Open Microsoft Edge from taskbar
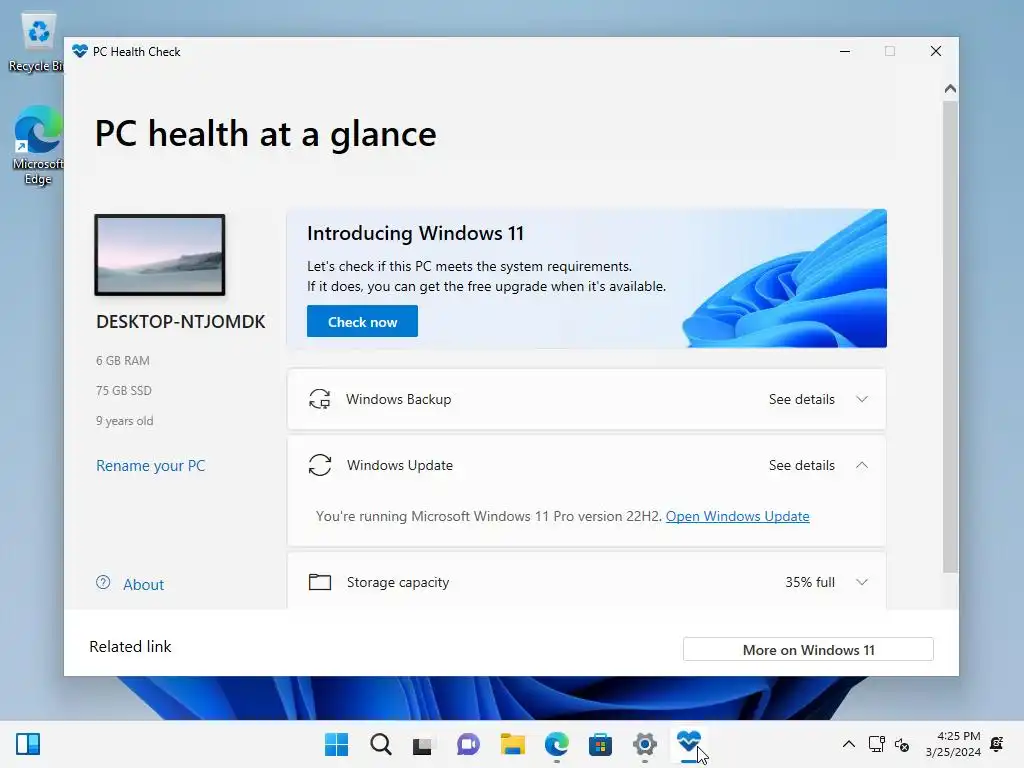The width and height of the screenshot is (1024, 768). pos(557,744)
